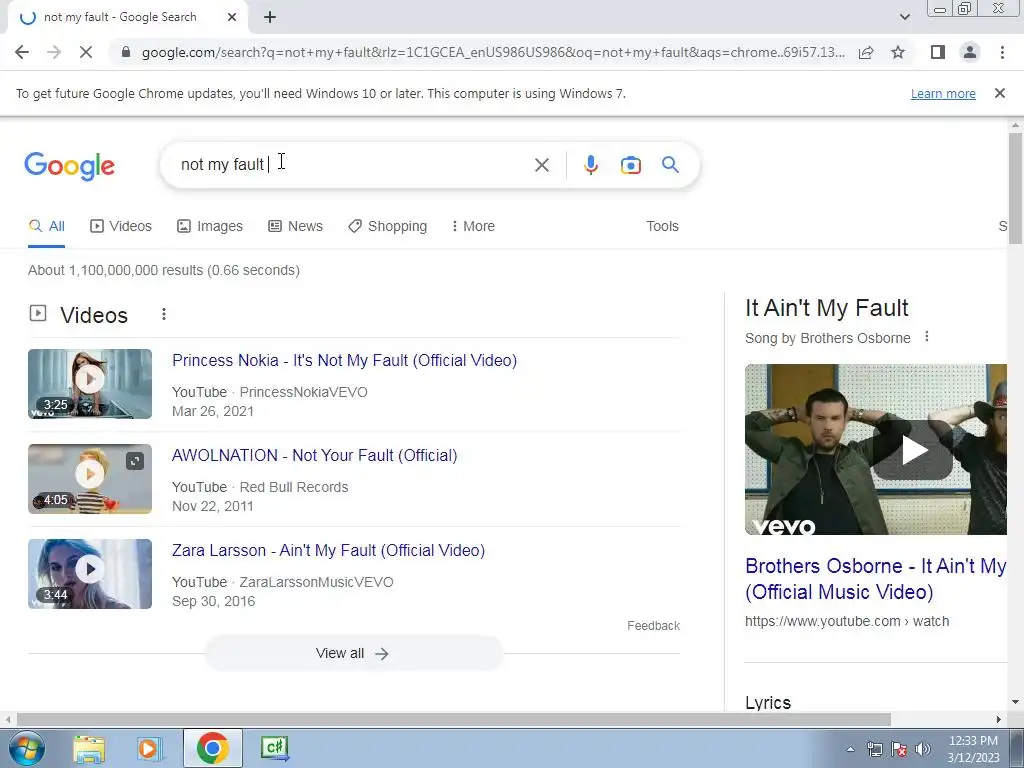Open the taskbar clock showing 12:33 PM
The width and height of the screenshot is (1024, 768).
(973, 749)
